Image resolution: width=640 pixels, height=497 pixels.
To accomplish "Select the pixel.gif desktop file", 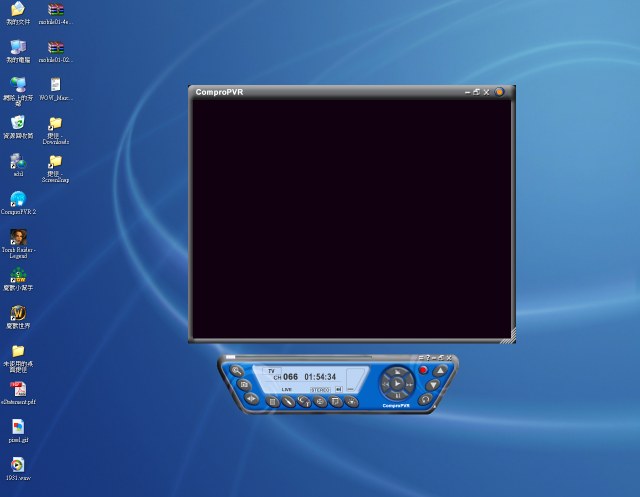I will pyautogui.click(x=18, y=431).
